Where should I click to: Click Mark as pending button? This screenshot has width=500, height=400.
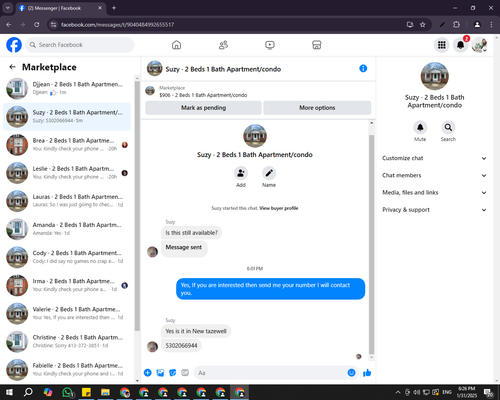(203, 108)
